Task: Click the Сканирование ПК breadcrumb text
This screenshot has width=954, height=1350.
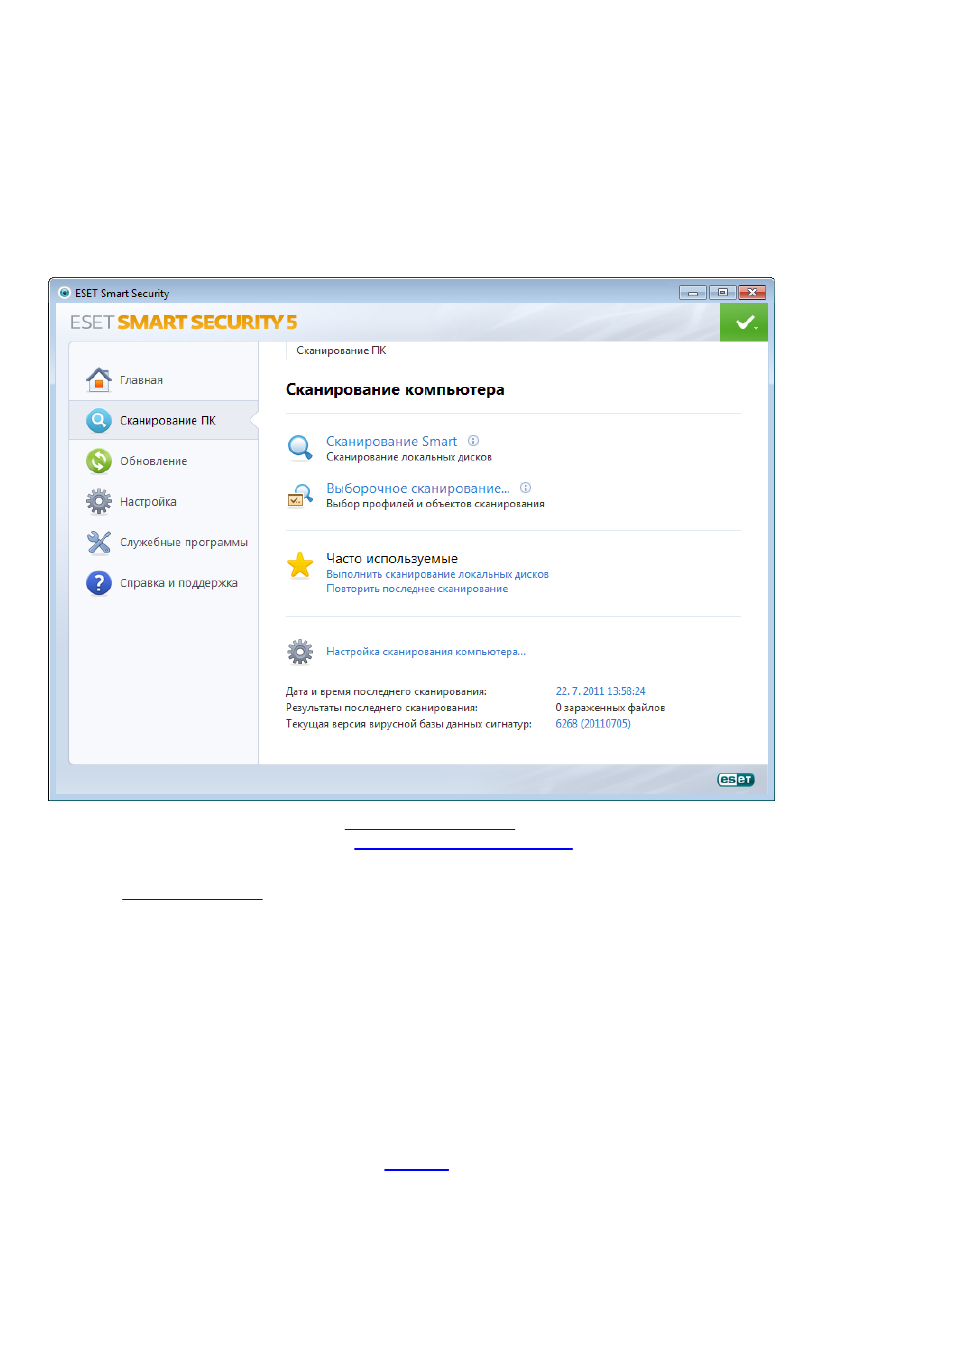Action: pyautogui.click(x=341, y=351)
